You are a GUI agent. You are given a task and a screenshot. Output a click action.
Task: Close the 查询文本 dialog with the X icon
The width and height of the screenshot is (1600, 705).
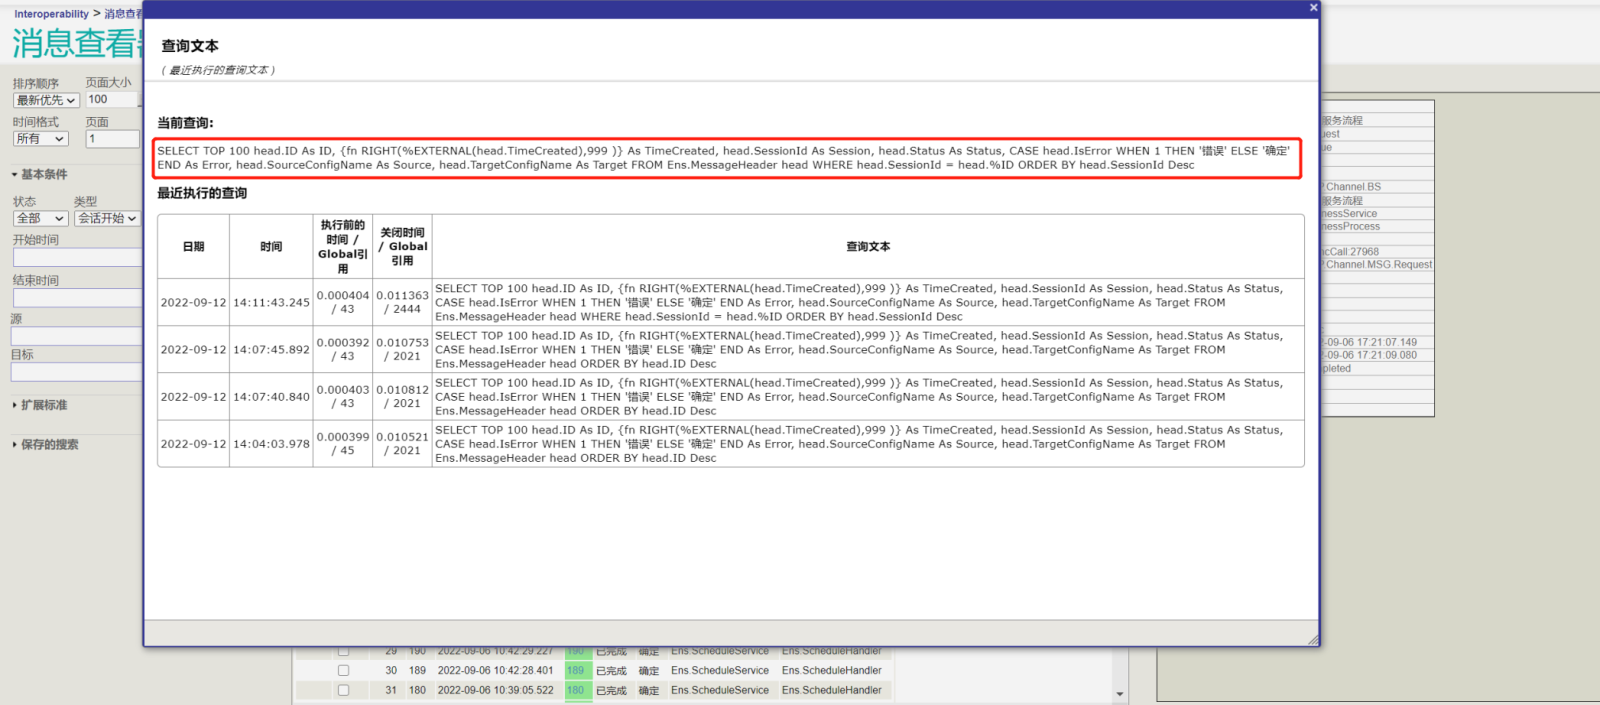[1313, 8]
